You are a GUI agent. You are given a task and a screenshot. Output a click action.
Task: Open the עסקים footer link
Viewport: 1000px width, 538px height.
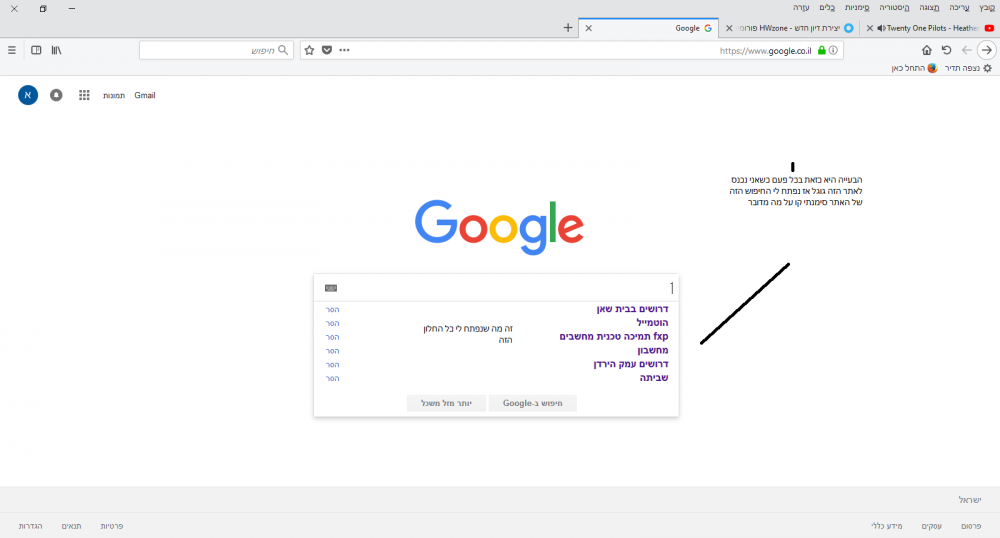point(931,526)
